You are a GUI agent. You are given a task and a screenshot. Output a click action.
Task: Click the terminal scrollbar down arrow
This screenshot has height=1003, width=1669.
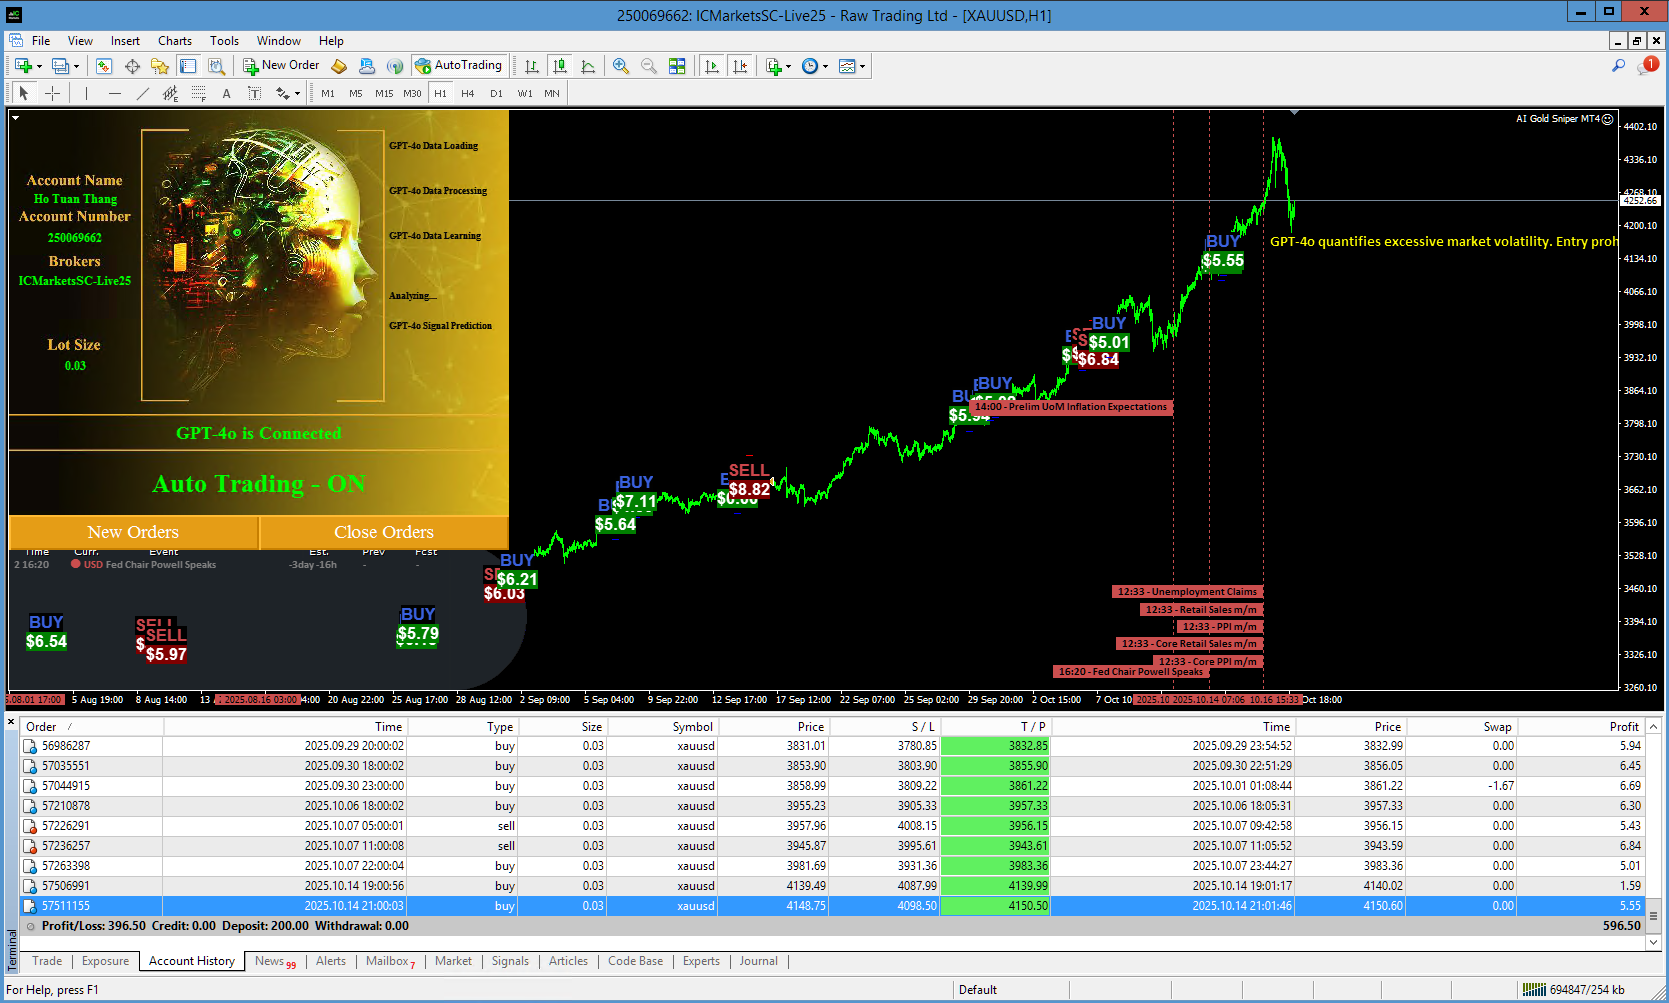[1653, 942]
